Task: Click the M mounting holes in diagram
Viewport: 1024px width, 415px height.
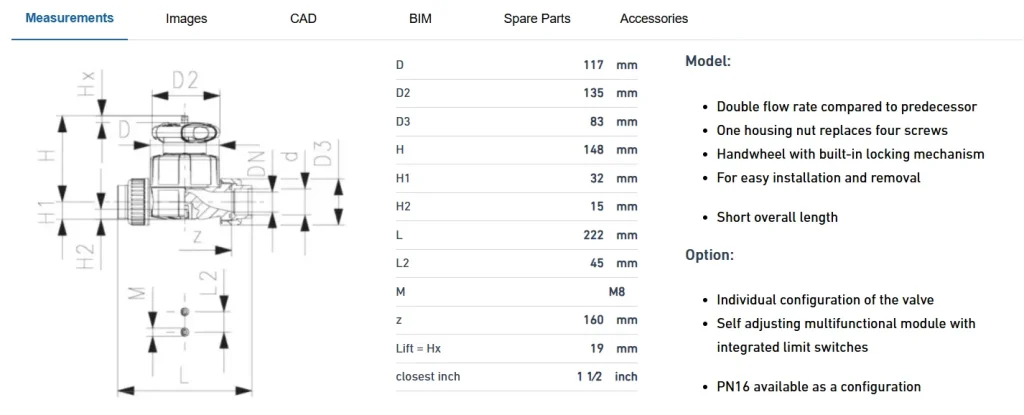Action: [185, 321]
